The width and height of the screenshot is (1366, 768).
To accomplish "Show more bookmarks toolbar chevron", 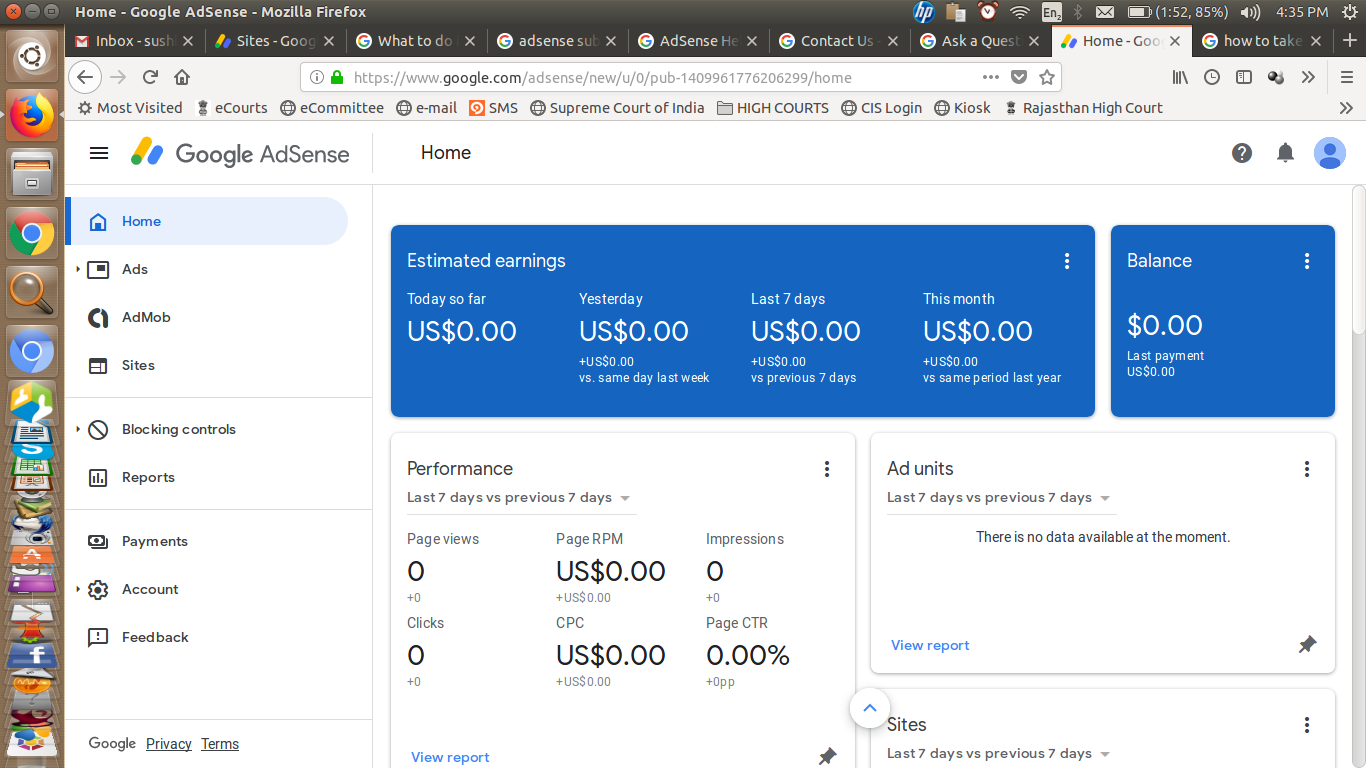I will click(x=1346, y=108).
